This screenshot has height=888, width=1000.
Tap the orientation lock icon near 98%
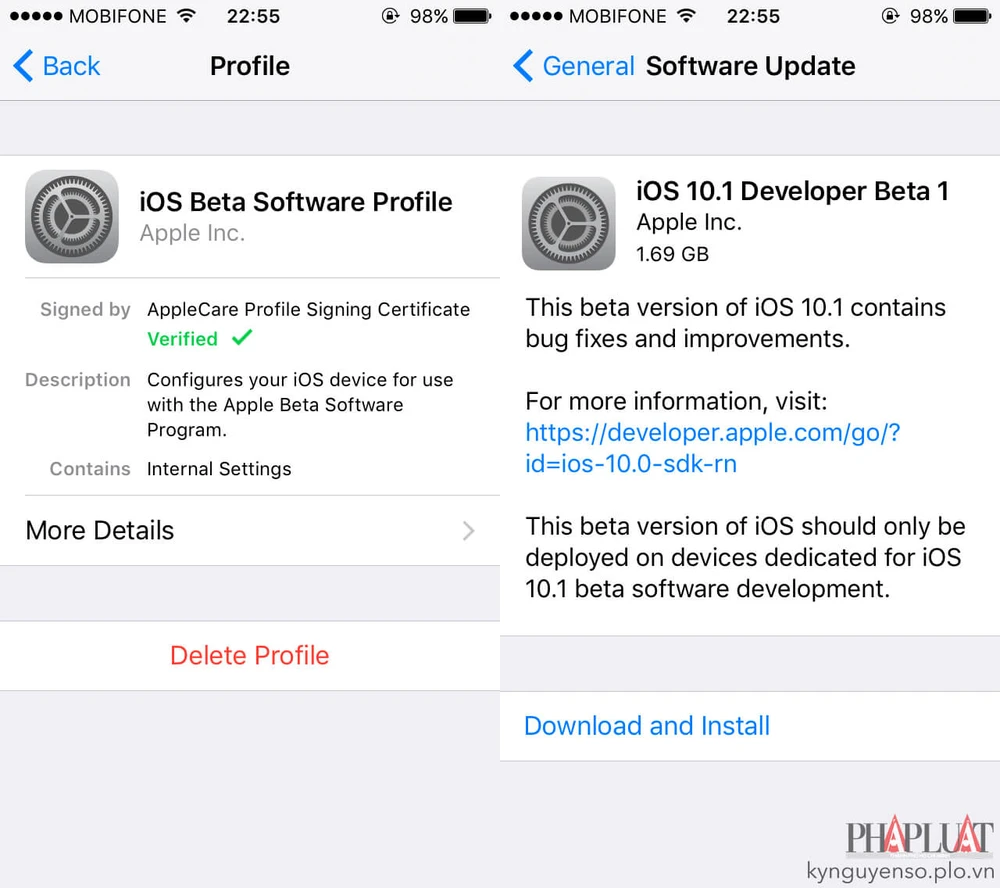[x=390, y=15]
